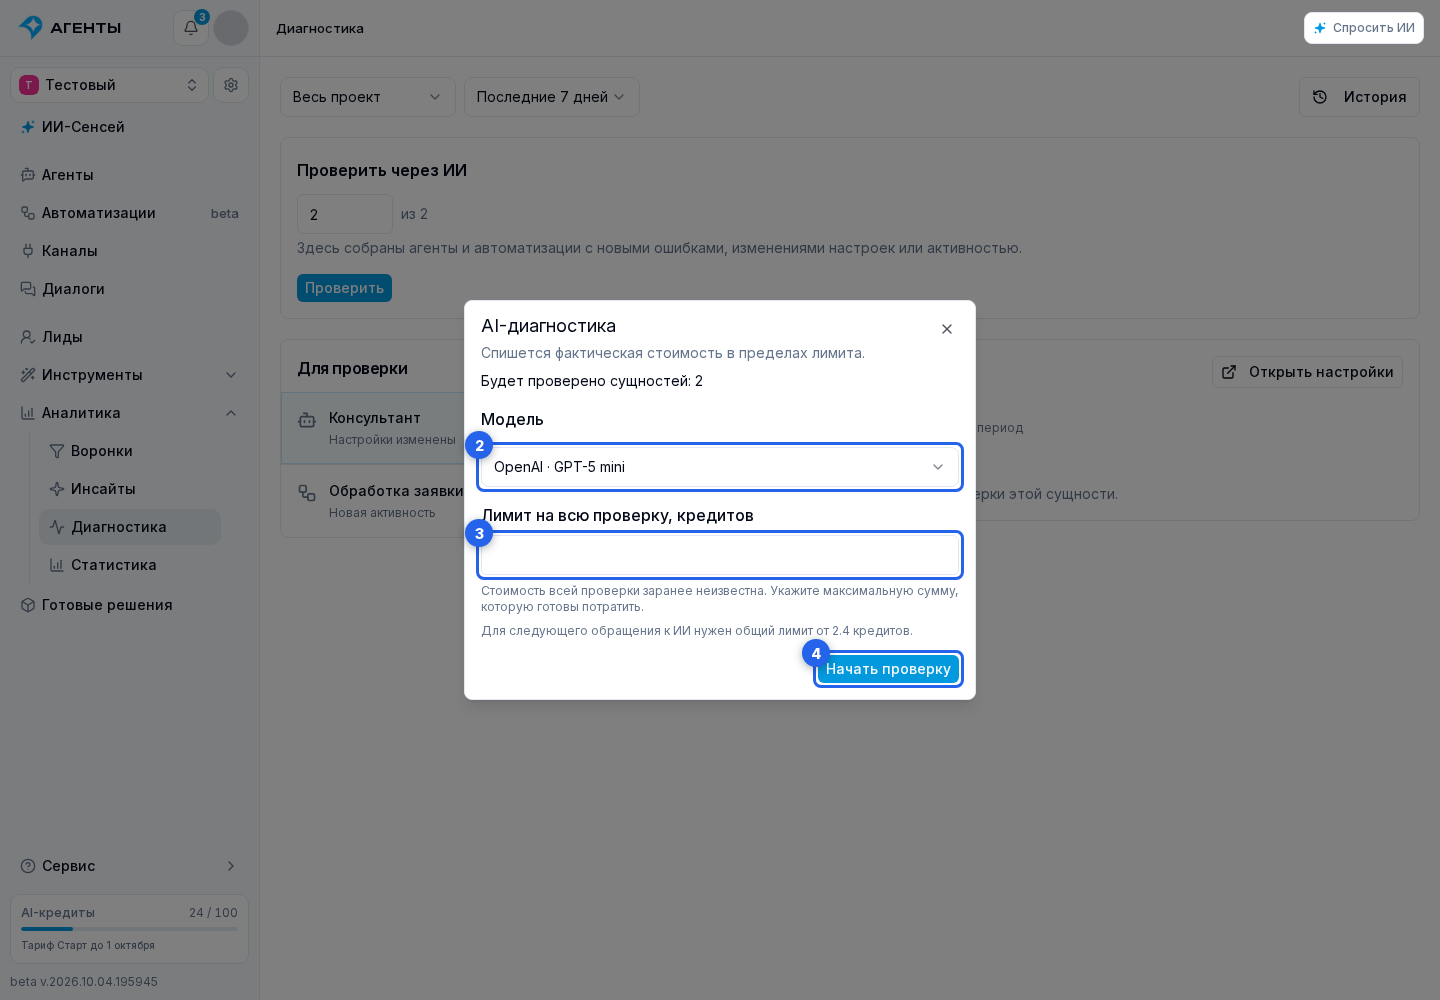Click the Тариф Старт до 1 октября text
The height and width of the screenshot is (1000, 1440).
tap(88, 945)
